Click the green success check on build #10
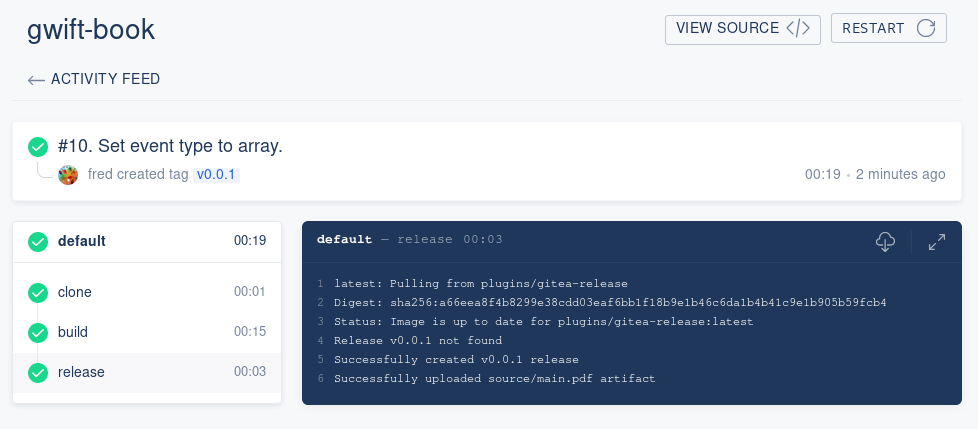This screenshot has width=978, height=429. [x=38, y=147]
